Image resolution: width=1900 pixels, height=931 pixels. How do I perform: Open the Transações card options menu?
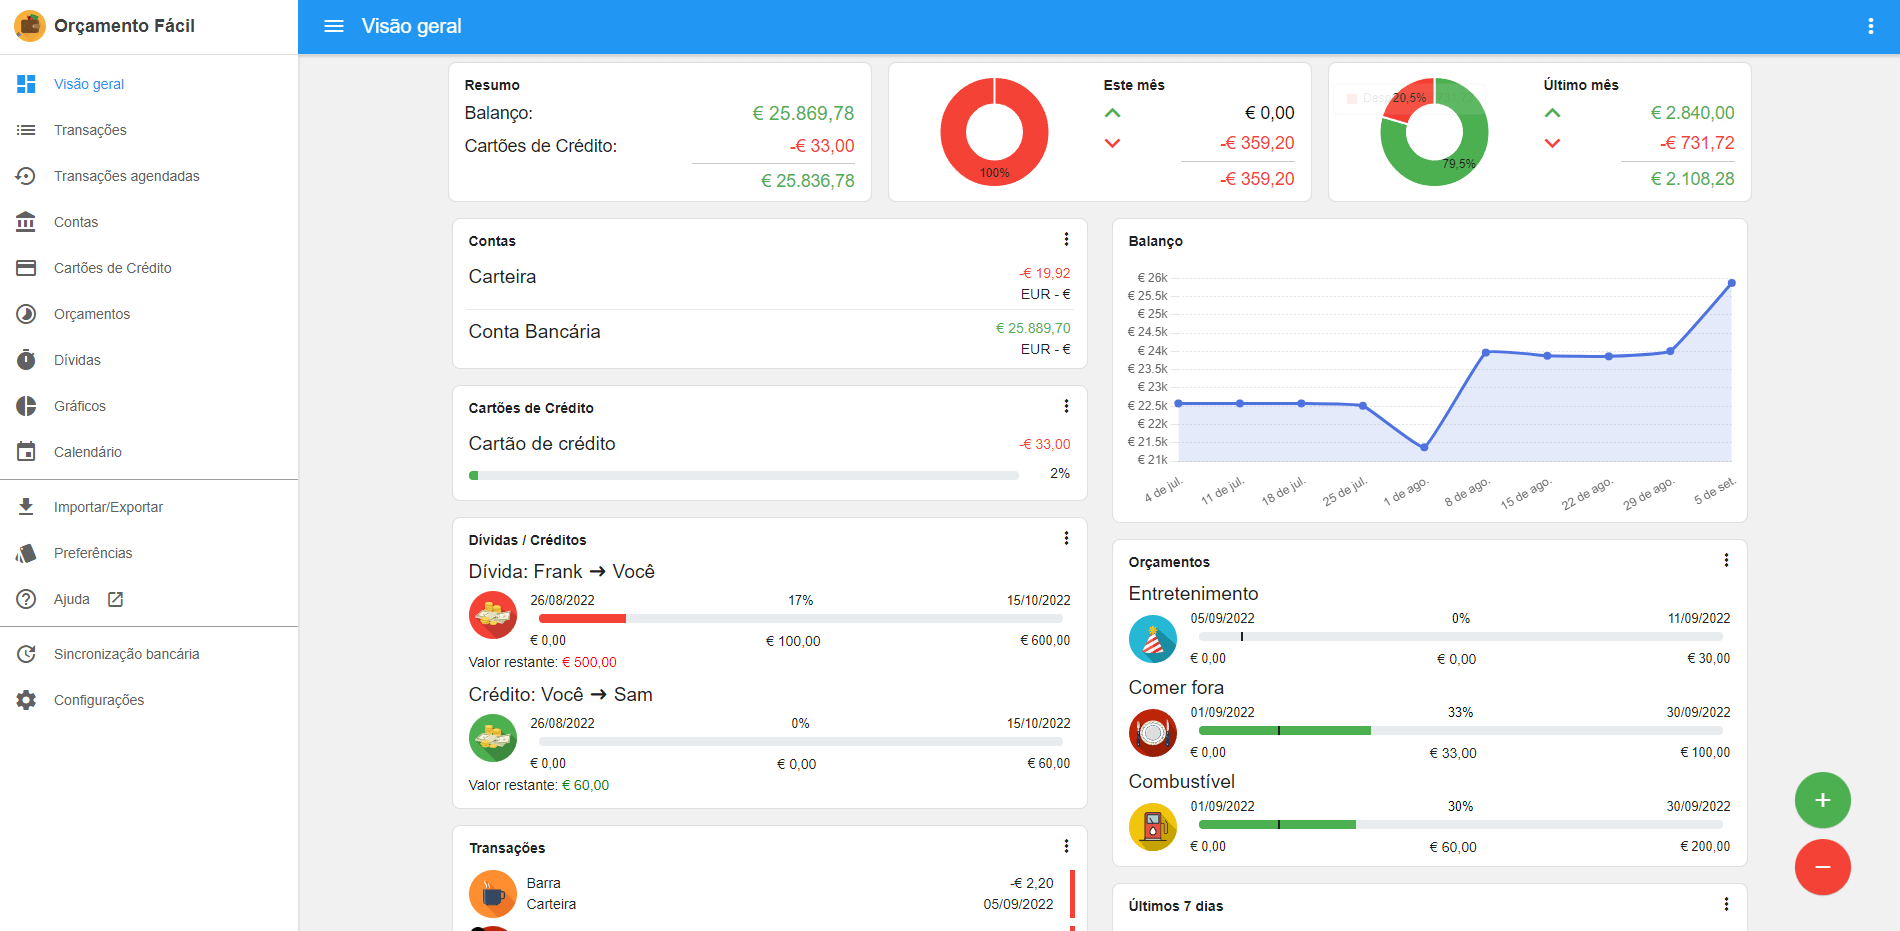coord(1066,847)
